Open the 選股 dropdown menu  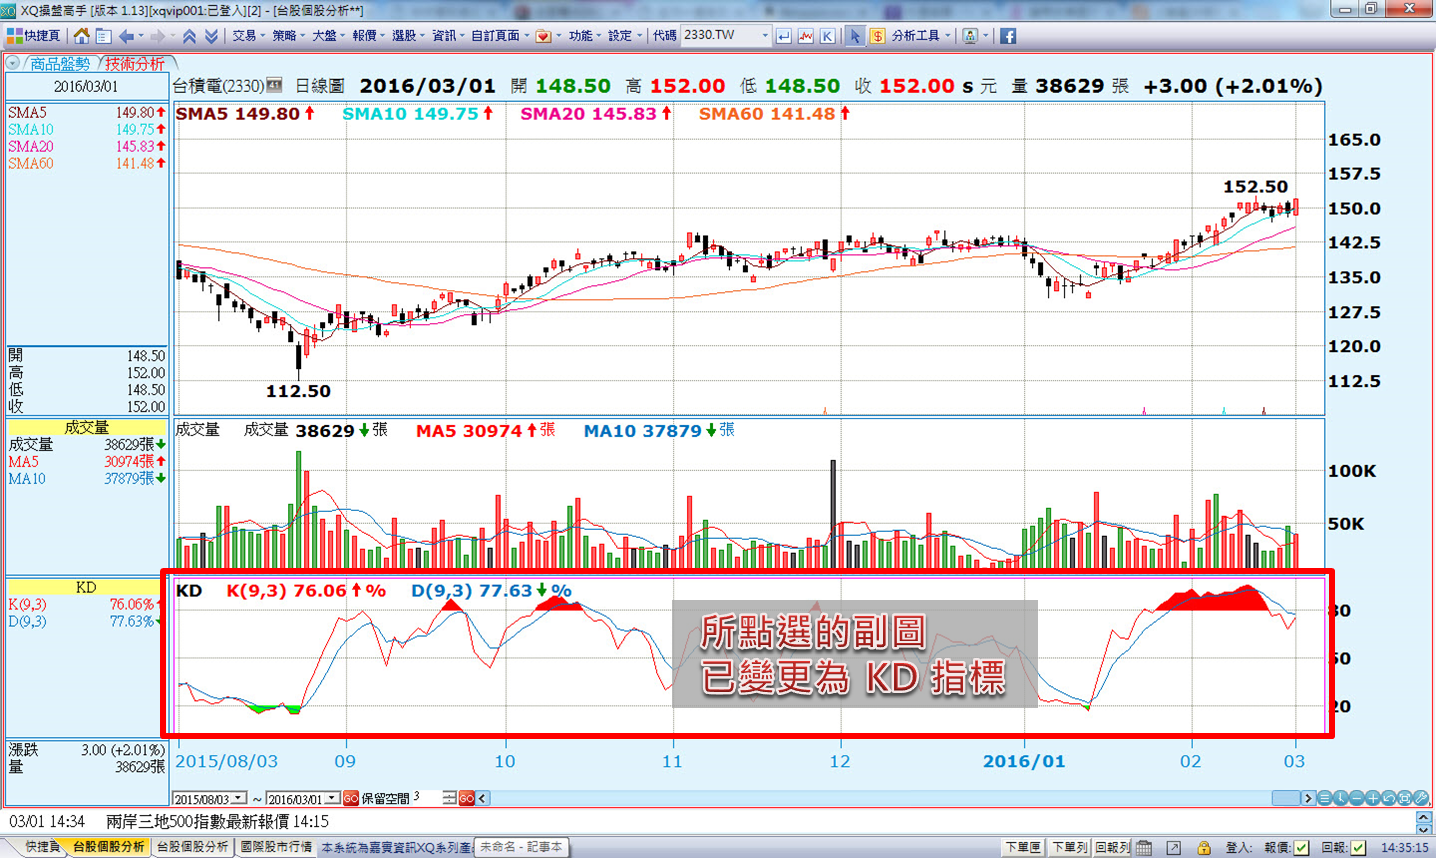pos(408,36)
